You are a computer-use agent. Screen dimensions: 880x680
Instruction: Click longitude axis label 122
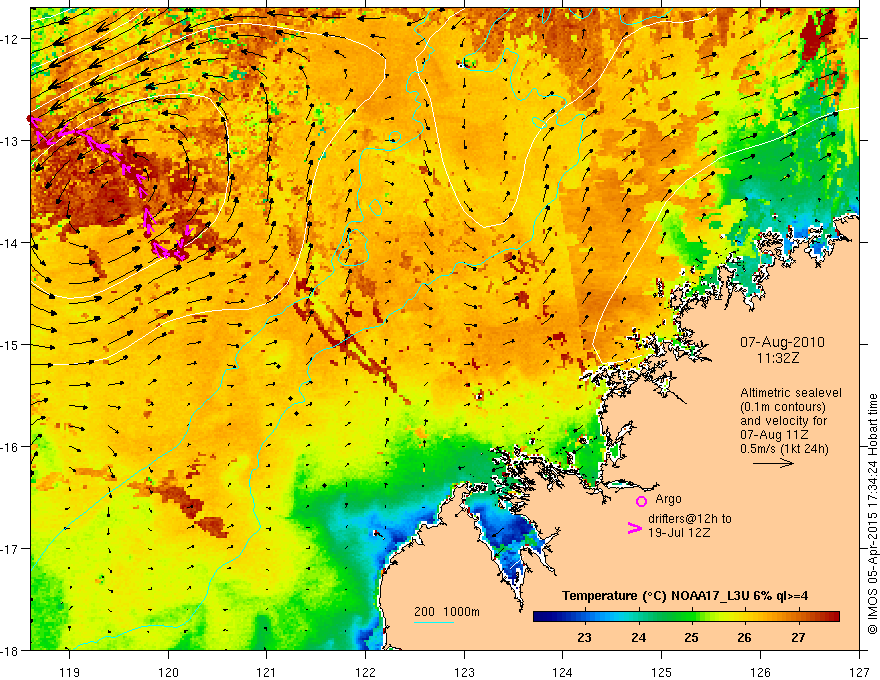point(365,672)
